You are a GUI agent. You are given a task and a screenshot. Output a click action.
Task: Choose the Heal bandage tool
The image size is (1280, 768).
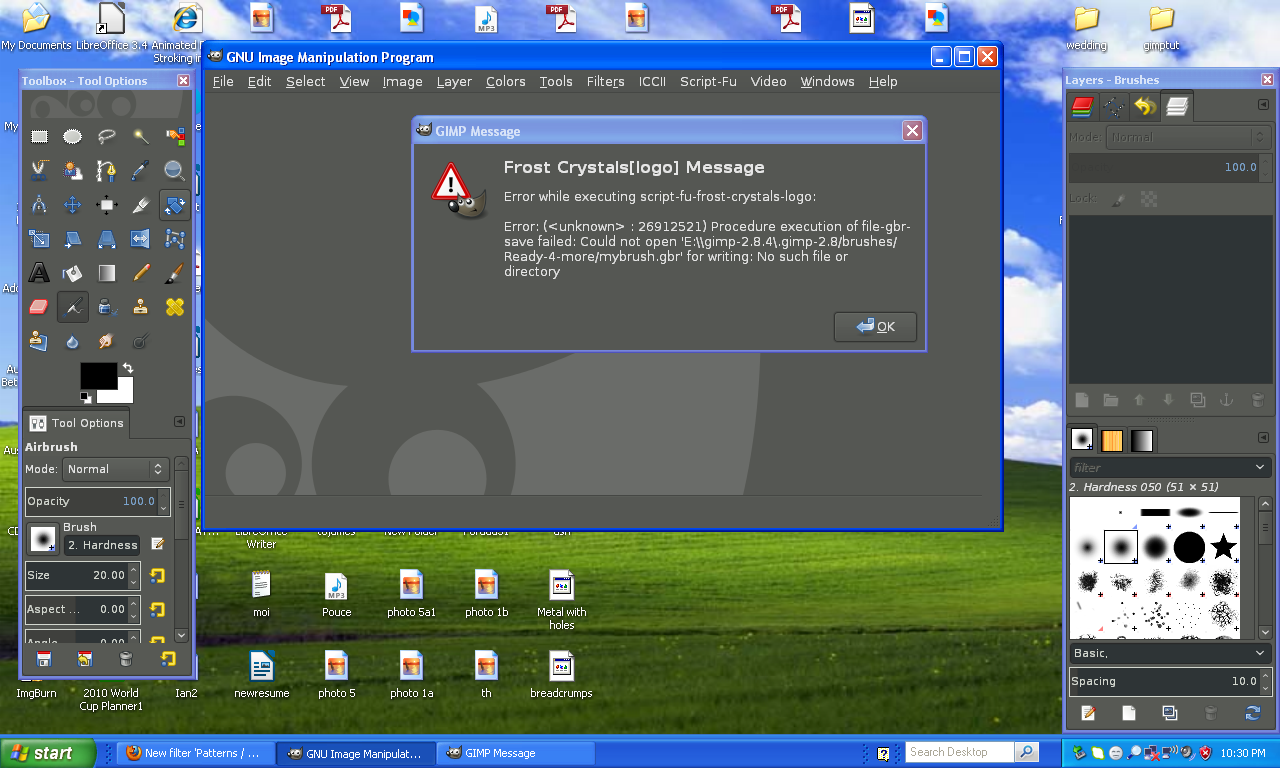[175, 307]
